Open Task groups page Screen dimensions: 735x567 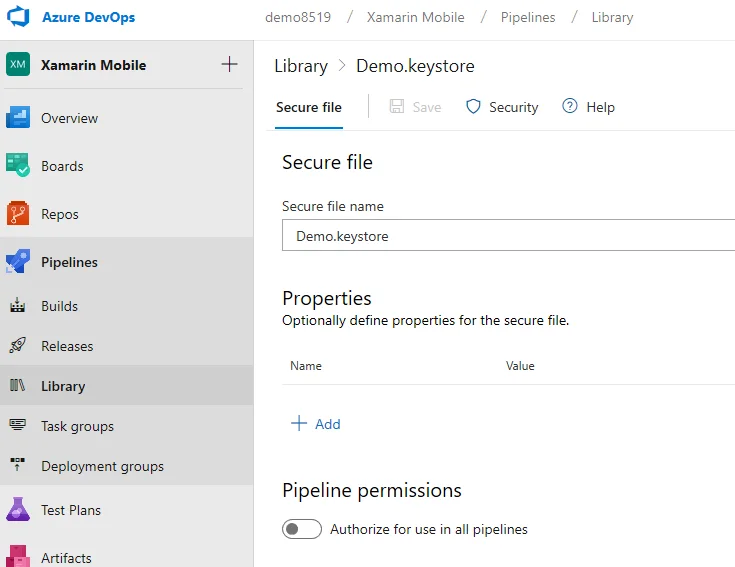click(77, 426)
